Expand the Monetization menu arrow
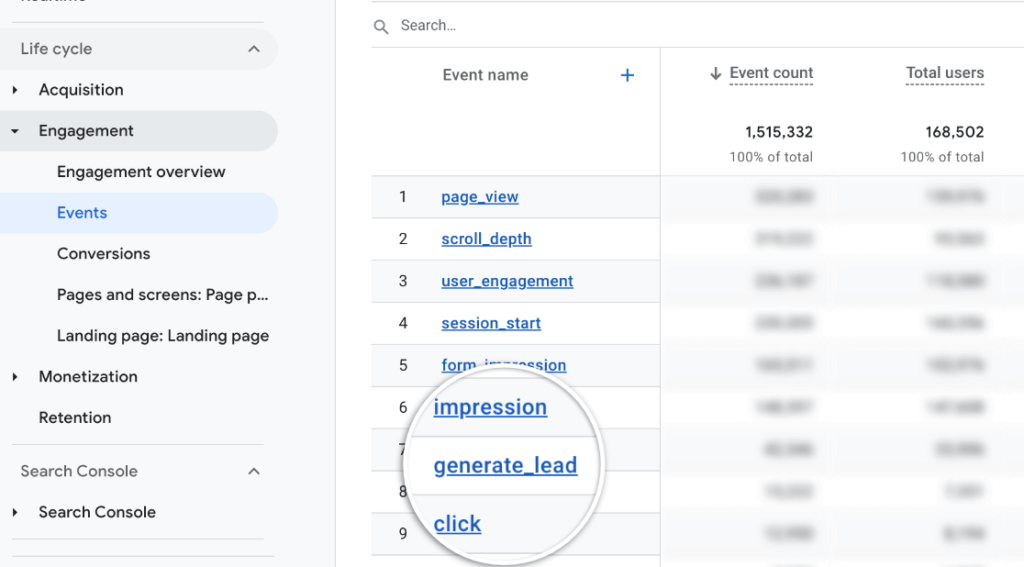The width and height of the screenshot is (1024, 567). pyautogui.click(x=15, y=377)
